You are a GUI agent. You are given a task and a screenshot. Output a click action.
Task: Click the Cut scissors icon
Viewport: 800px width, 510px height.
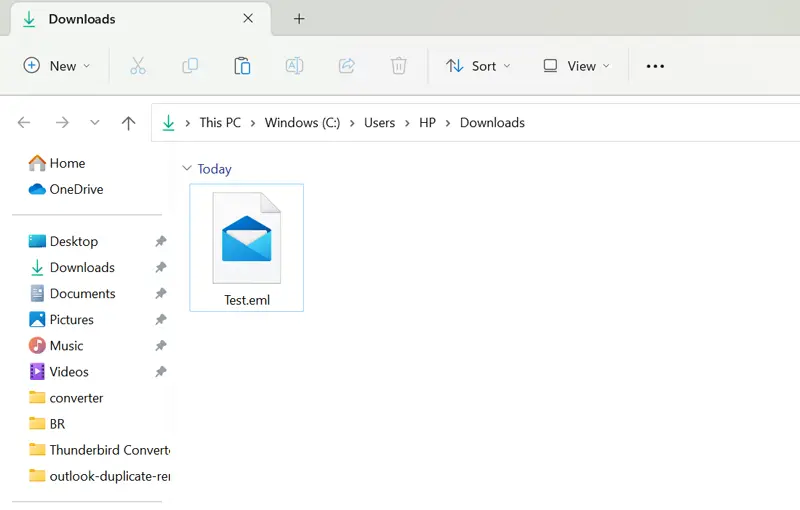tap(138, 66)
